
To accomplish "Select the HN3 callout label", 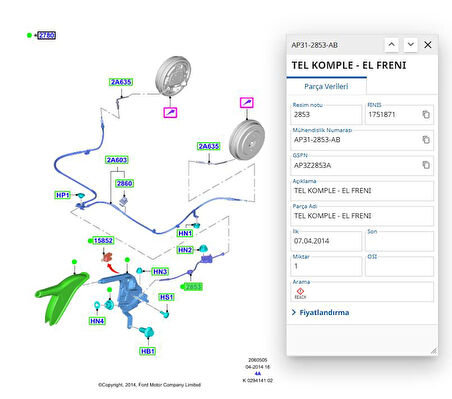I will point(160,271).
